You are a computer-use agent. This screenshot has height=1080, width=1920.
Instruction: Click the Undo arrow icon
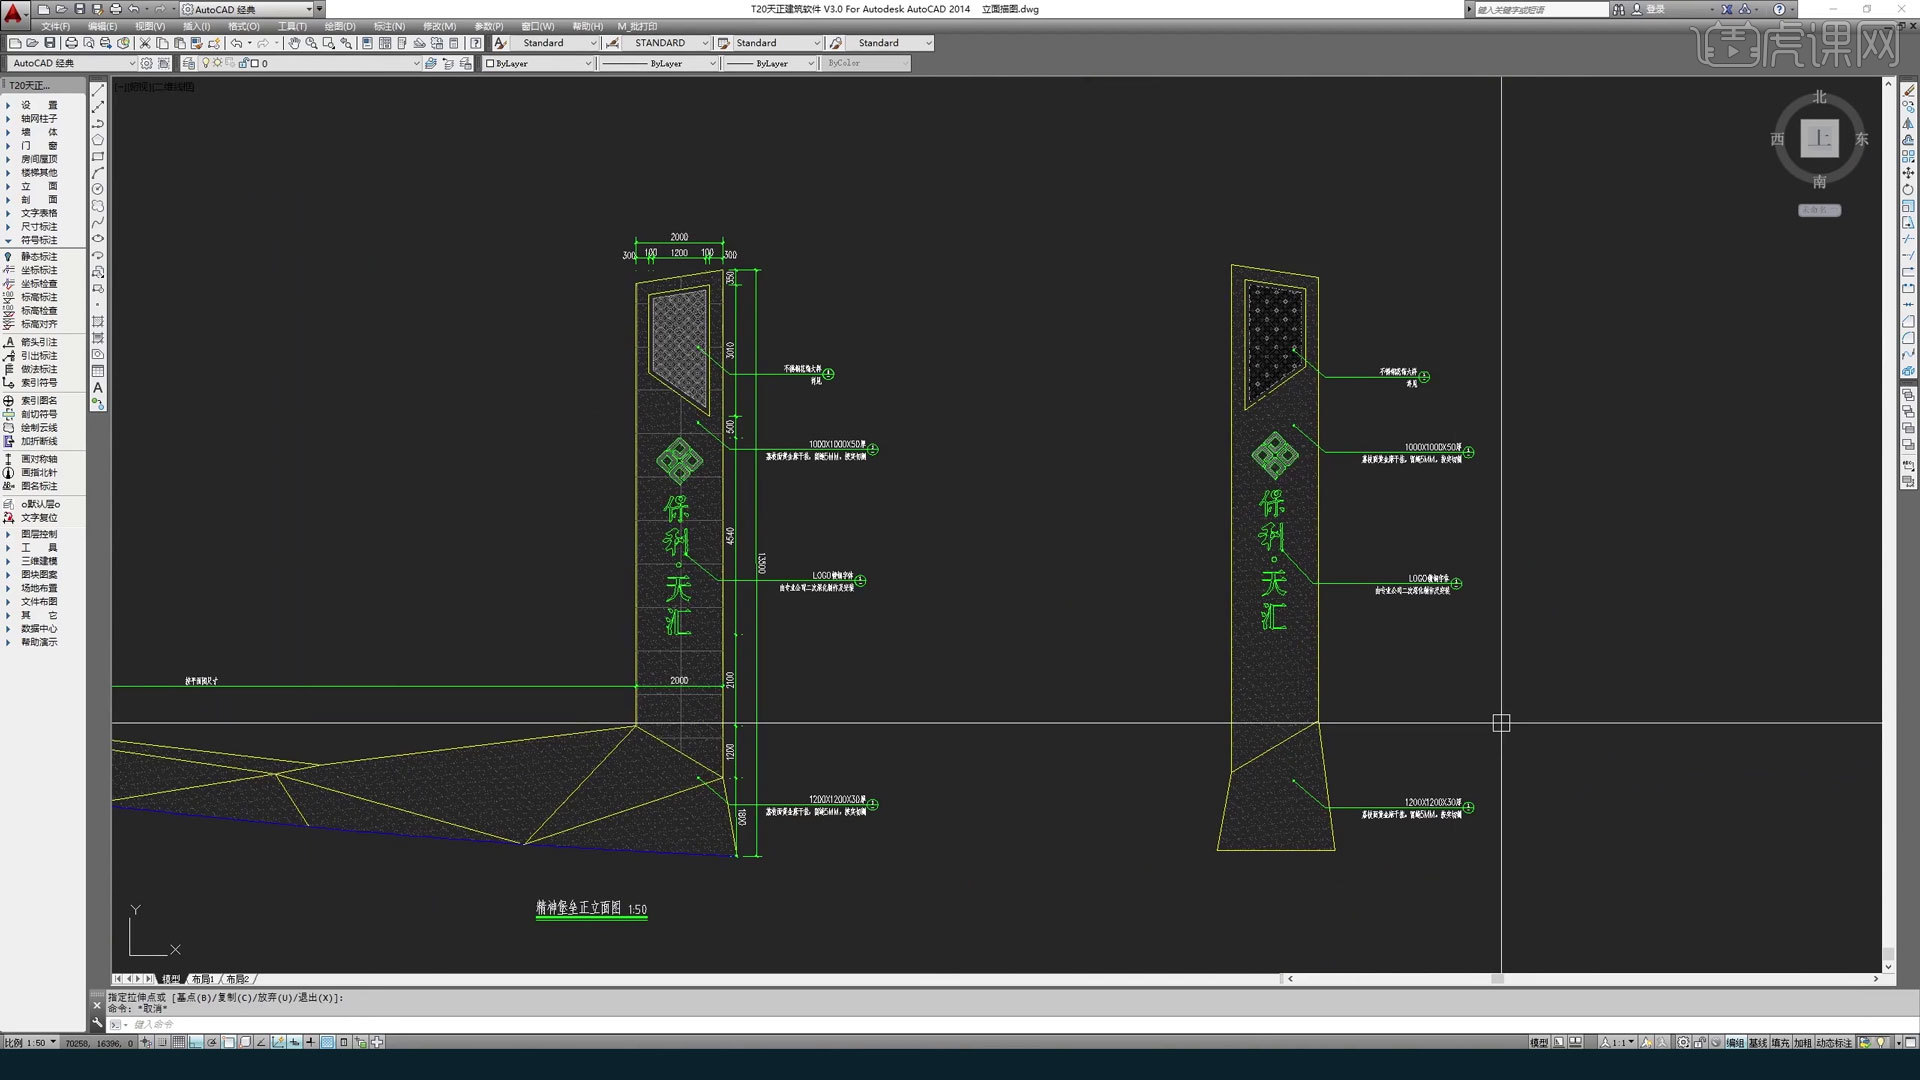pos(236,43)
